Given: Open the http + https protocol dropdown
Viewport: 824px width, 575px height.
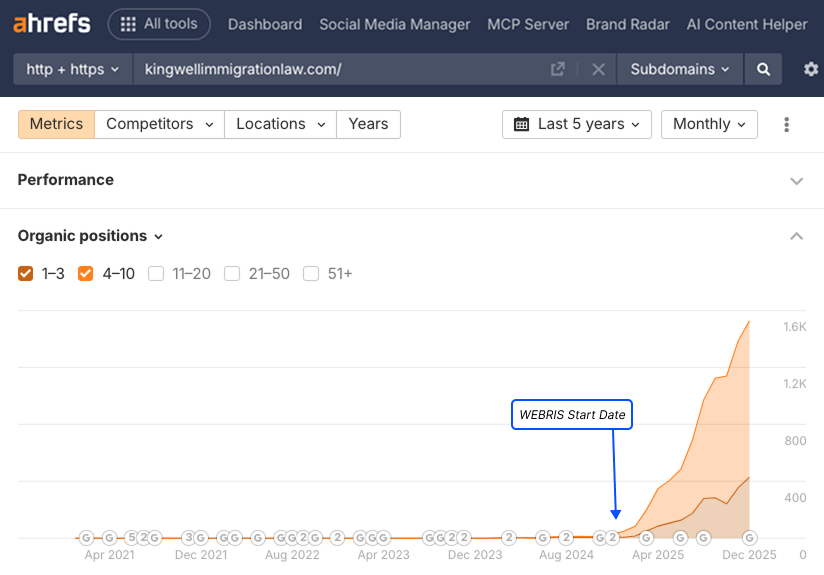Looking at the screenshot, I should [x=72, y=69].
